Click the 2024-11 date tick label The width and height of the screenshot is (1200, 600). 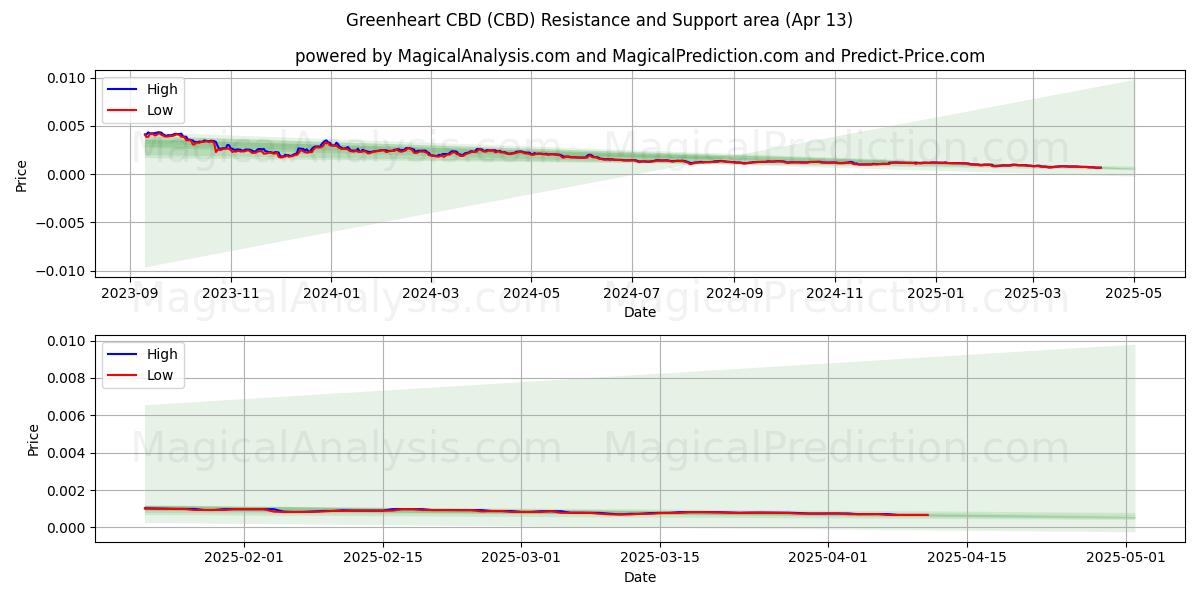click(834, 293)
